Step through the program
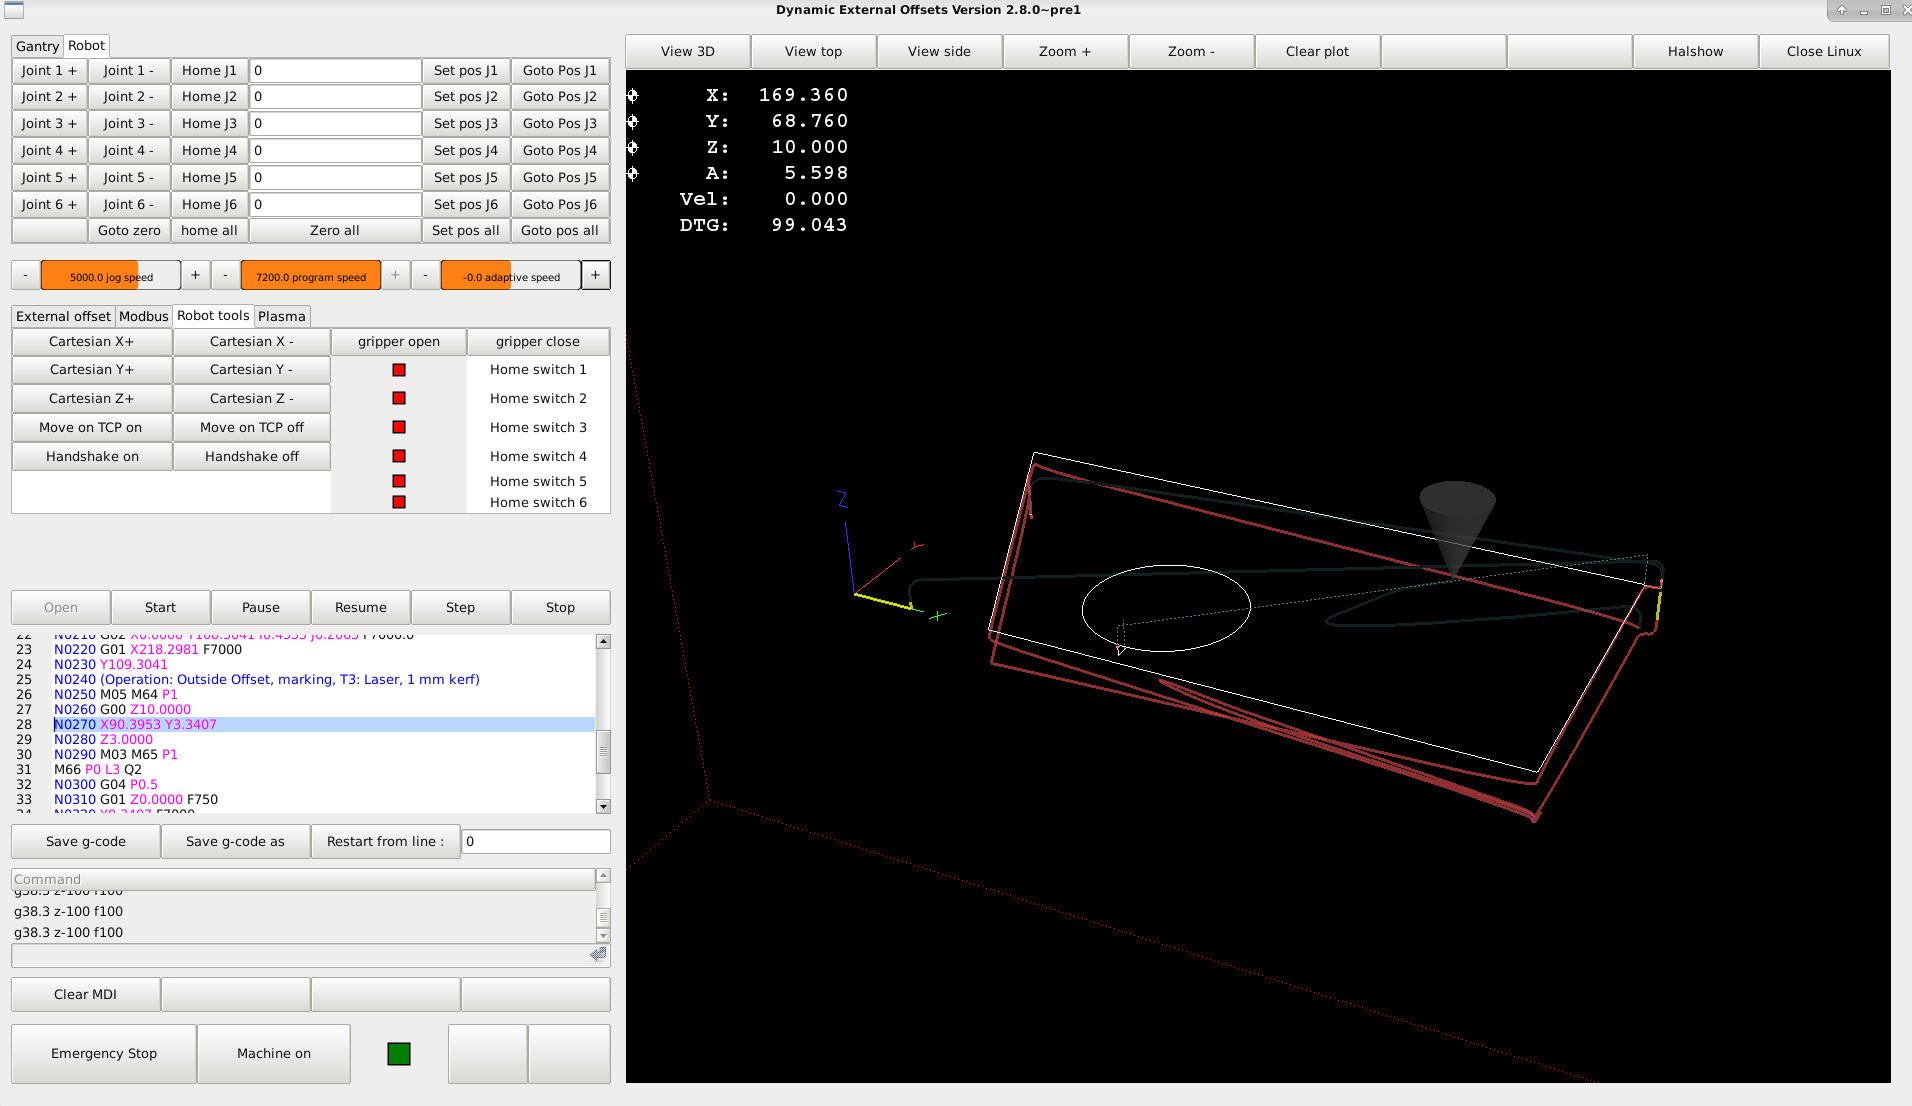Screen dimensions: 1912x1106 click(460, 607)
